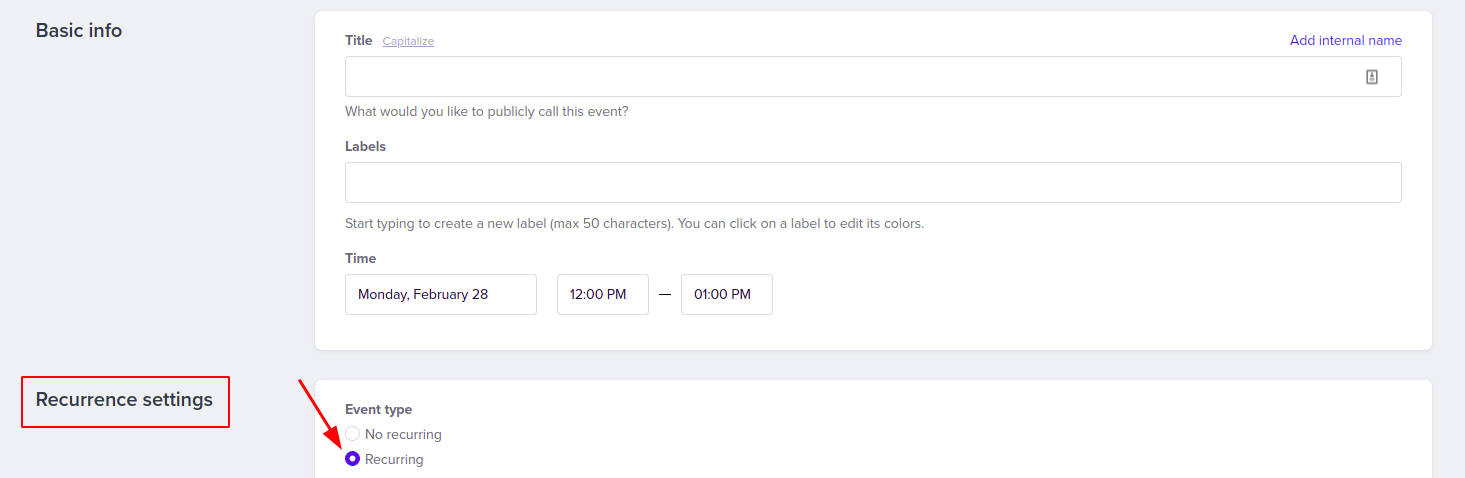Click the Title field label

click(359, 40)
